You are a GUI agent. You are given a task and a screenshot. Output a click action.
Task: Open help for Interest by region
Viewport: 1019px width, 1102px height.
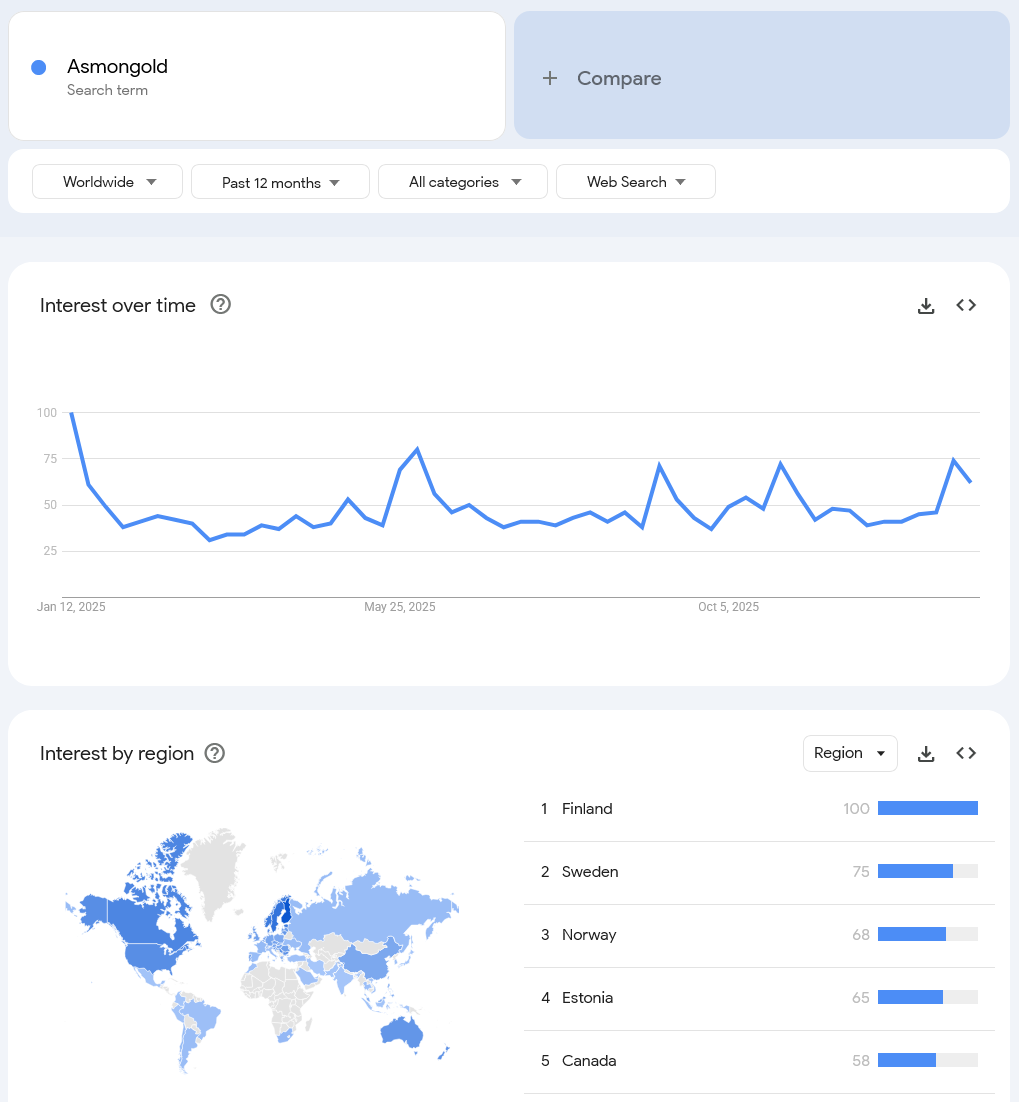click(x=214, y=753)
